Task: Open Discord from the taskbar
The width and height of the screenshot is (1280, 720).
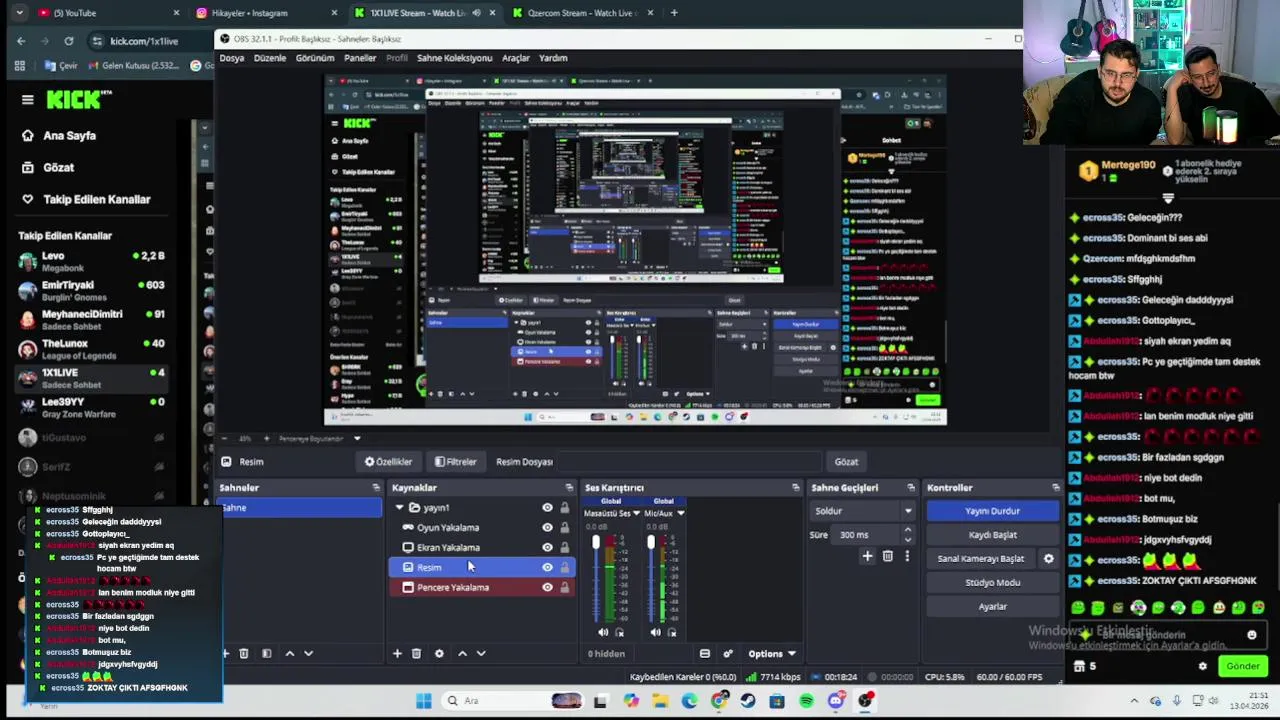Action: (x=836, y=701)
